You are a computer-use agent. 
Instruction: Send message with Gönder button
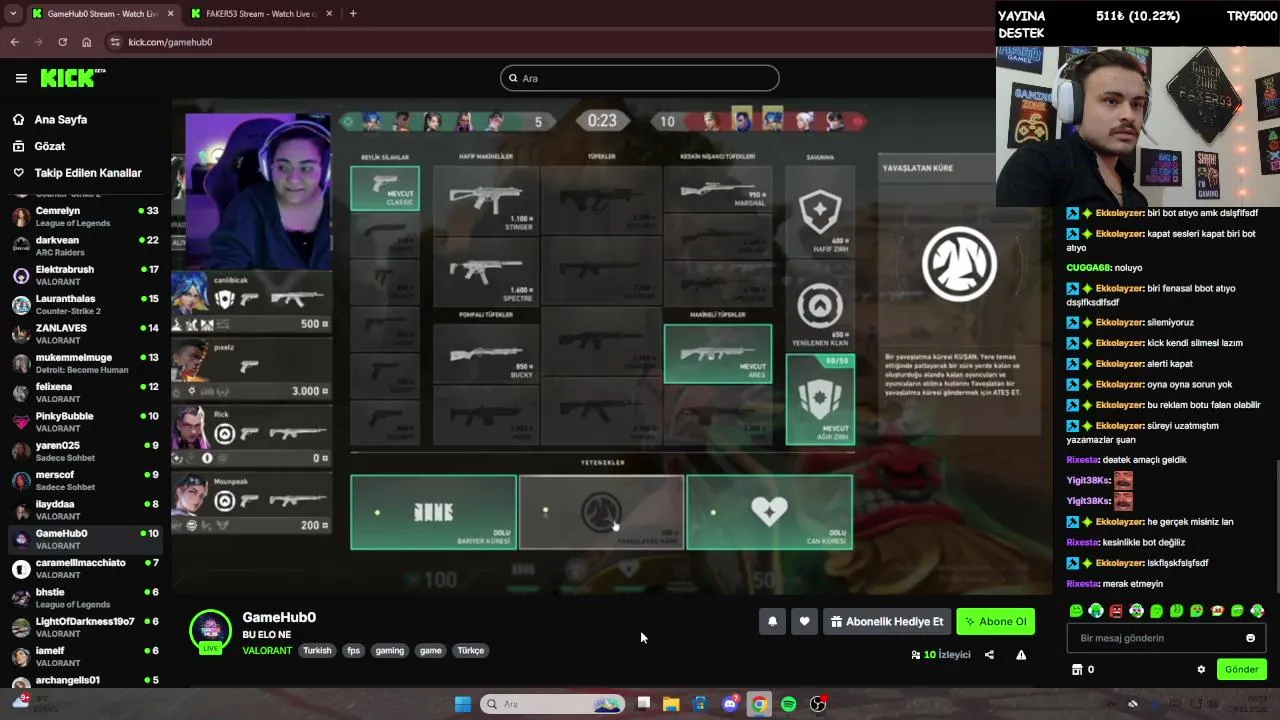(x=1242, y=670)
